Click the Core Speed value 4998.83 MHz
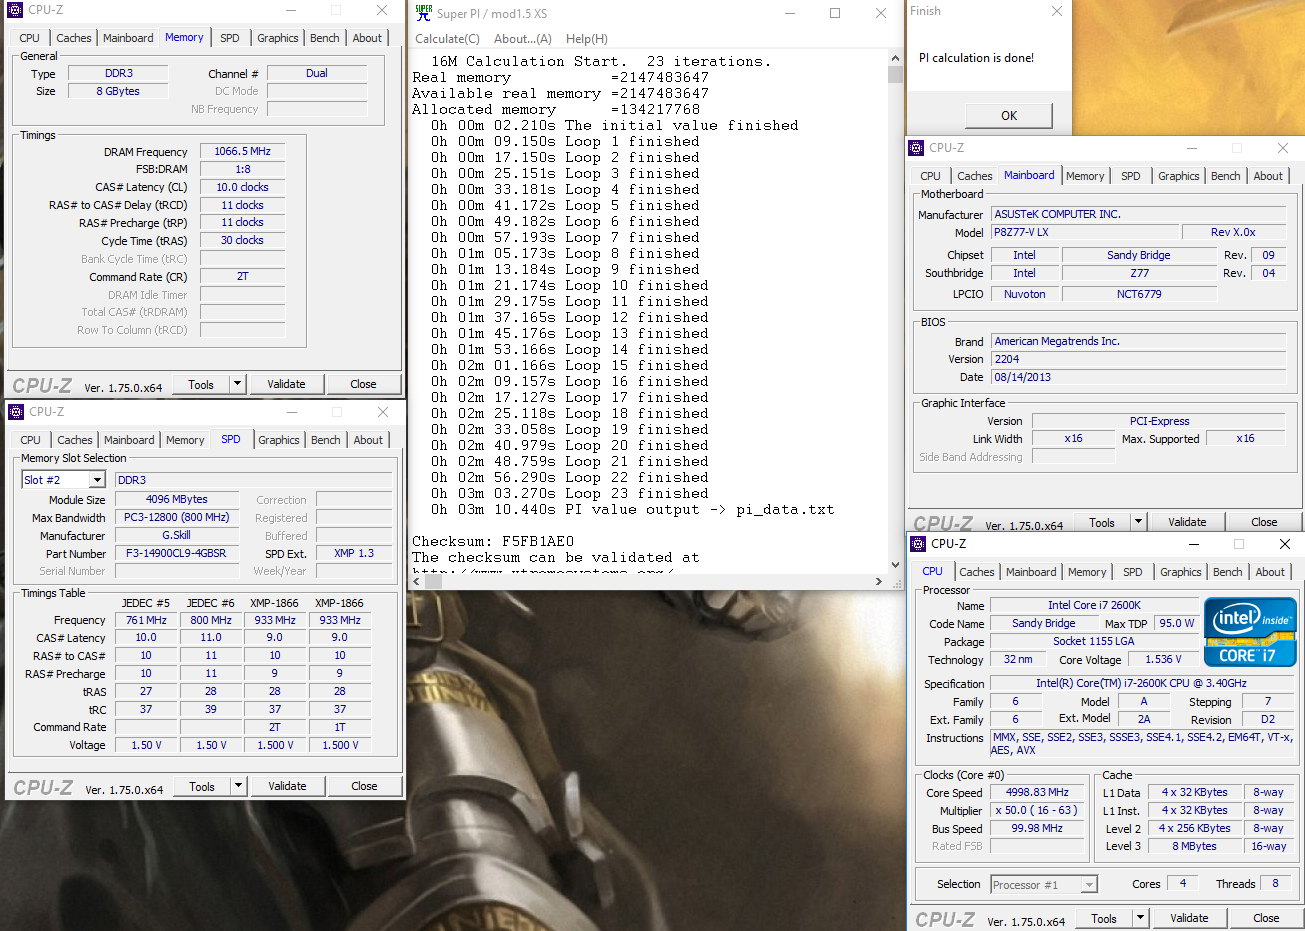The image size is (1305, 931). (x=1037, y=792)
